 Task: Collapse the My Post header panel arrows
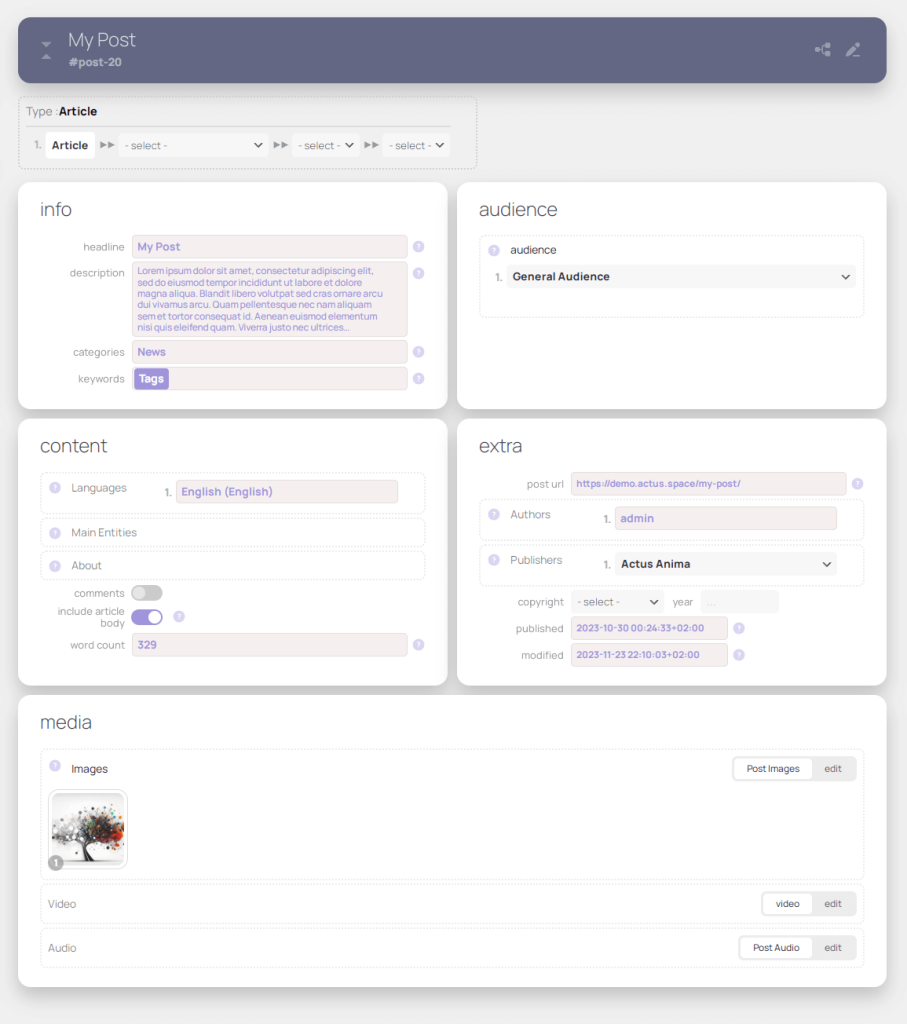(x=46, y=50)
